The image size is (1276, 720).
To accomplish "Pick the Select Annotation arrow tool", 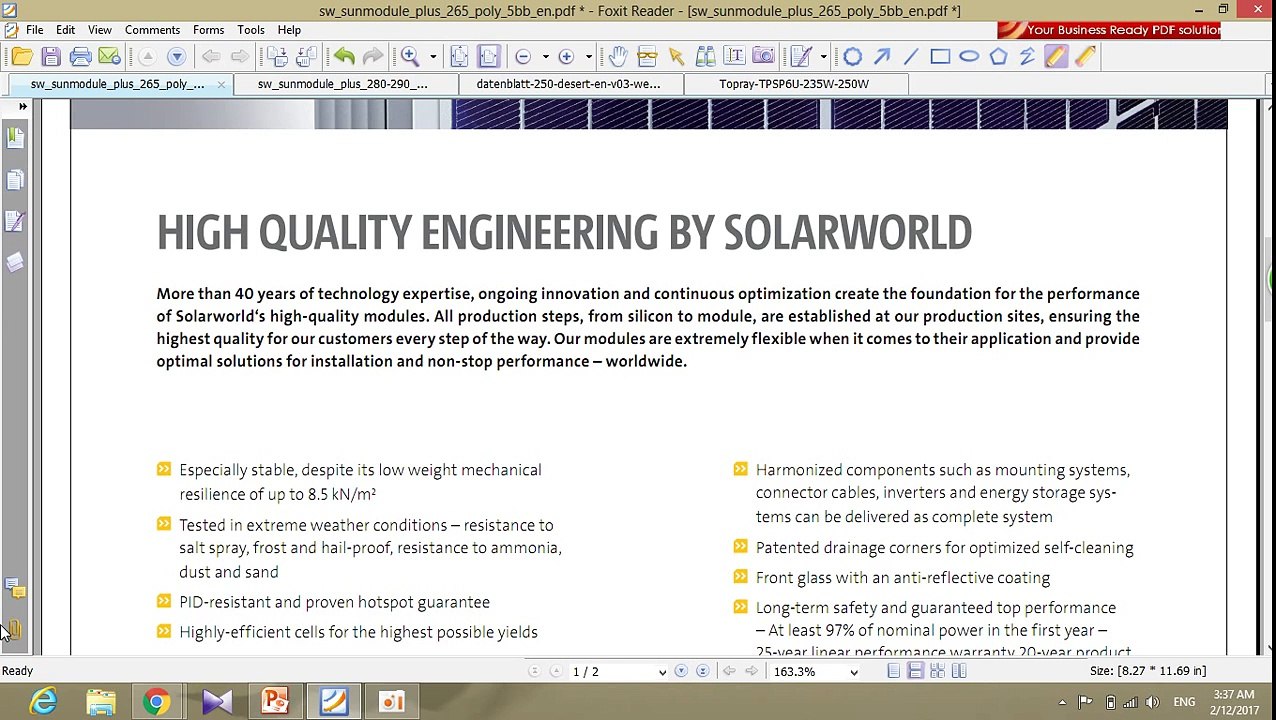I will tap(676, 57).
